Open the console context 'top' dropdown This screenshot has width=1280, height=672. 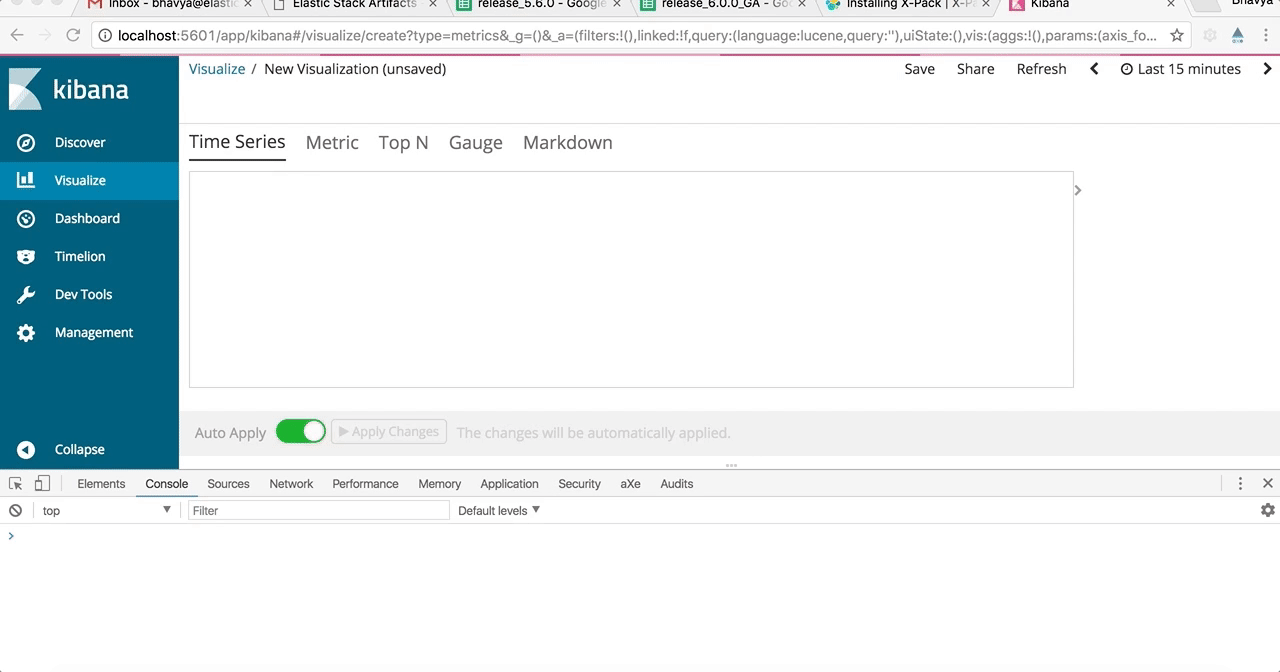(106, 511)
